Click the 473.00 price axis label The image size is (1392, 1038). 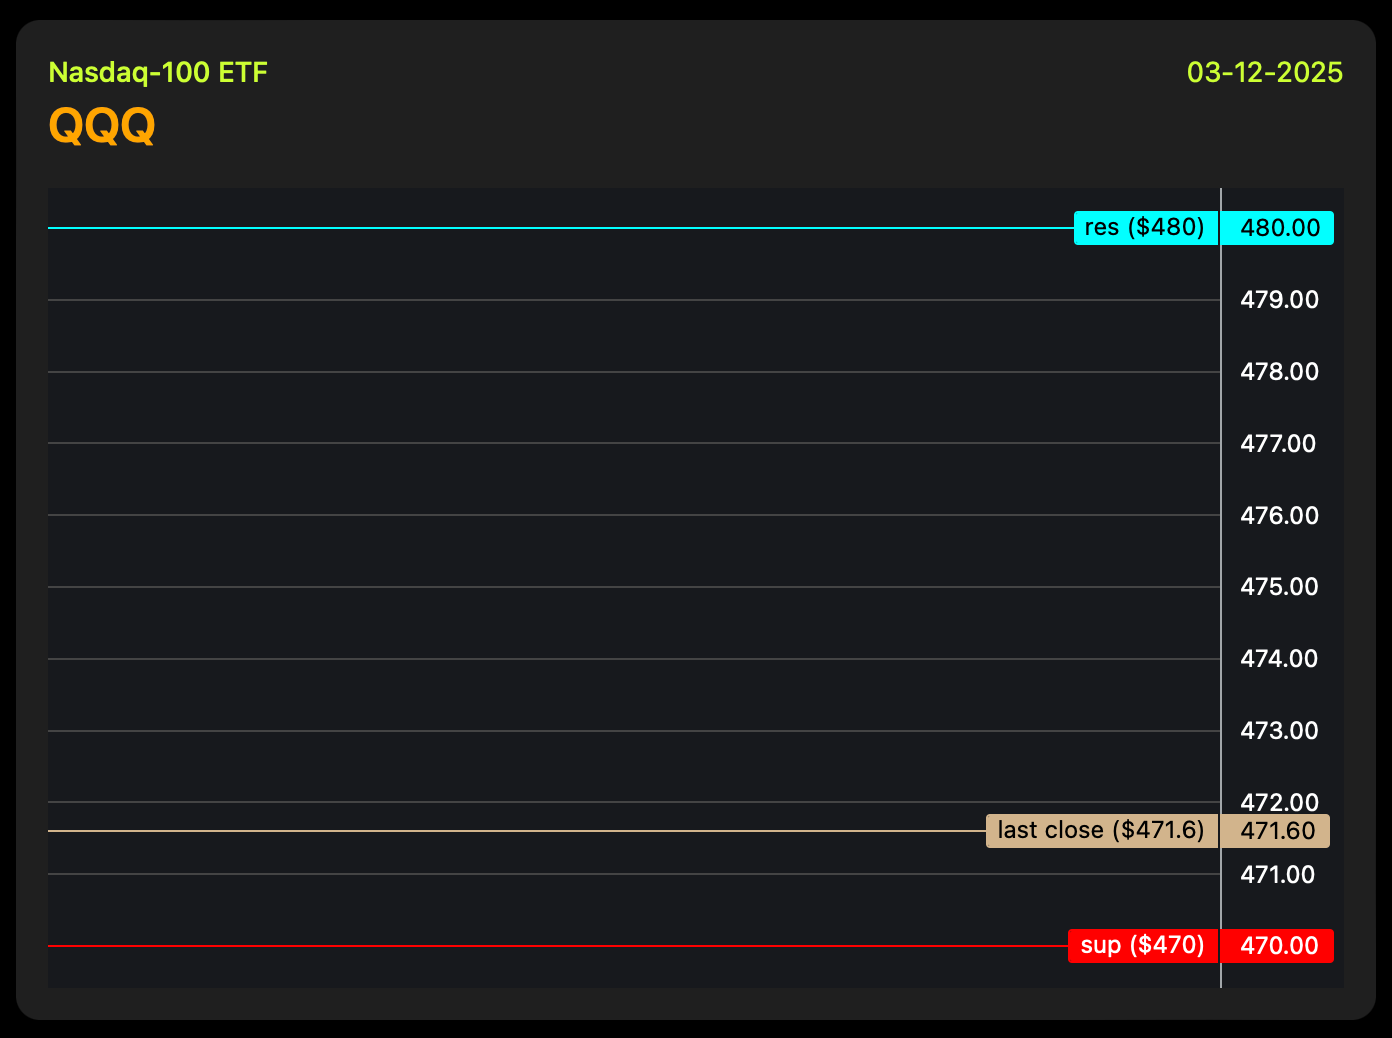(x=1279, y=731)
